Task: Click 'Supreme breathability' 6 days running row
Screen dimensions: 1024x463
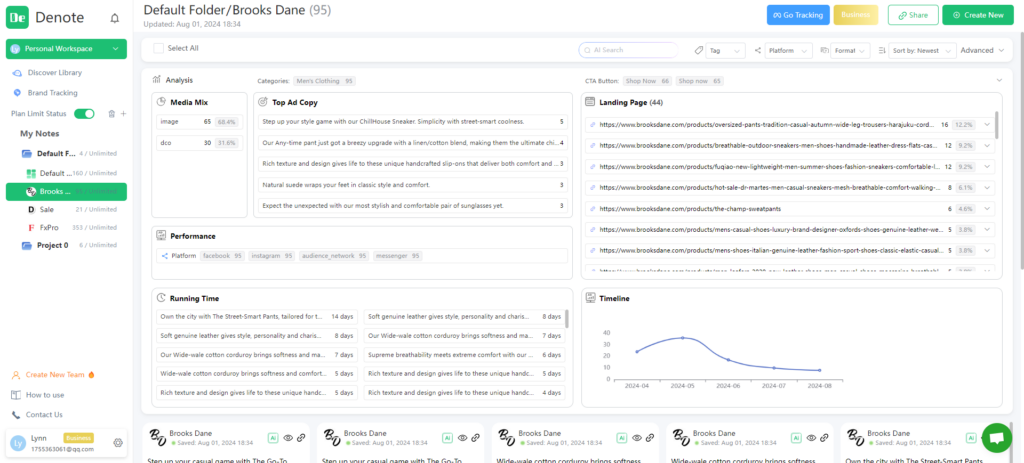Action: [x=464, y=355]
